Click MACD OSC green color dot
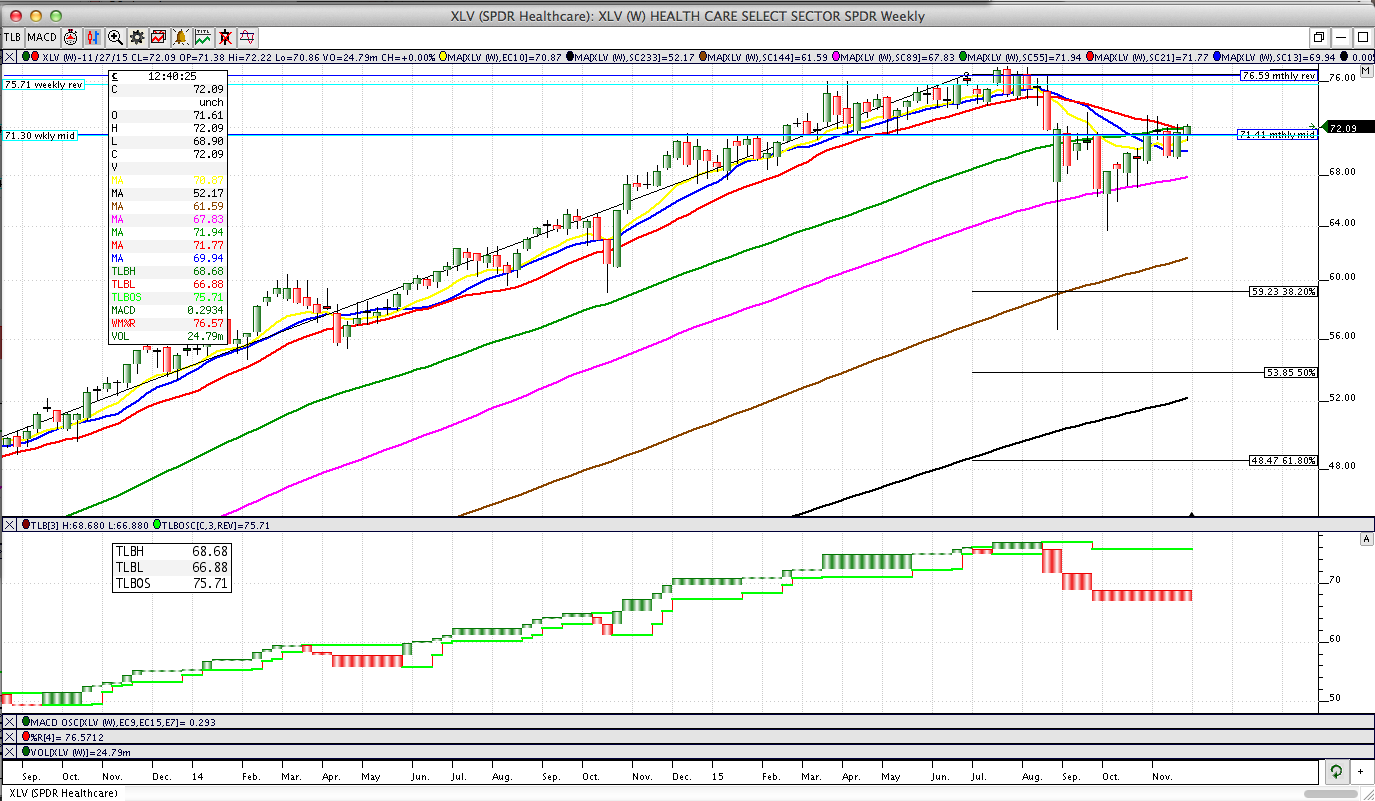This screenshot has height=801, width=1375. pos(24,722)
